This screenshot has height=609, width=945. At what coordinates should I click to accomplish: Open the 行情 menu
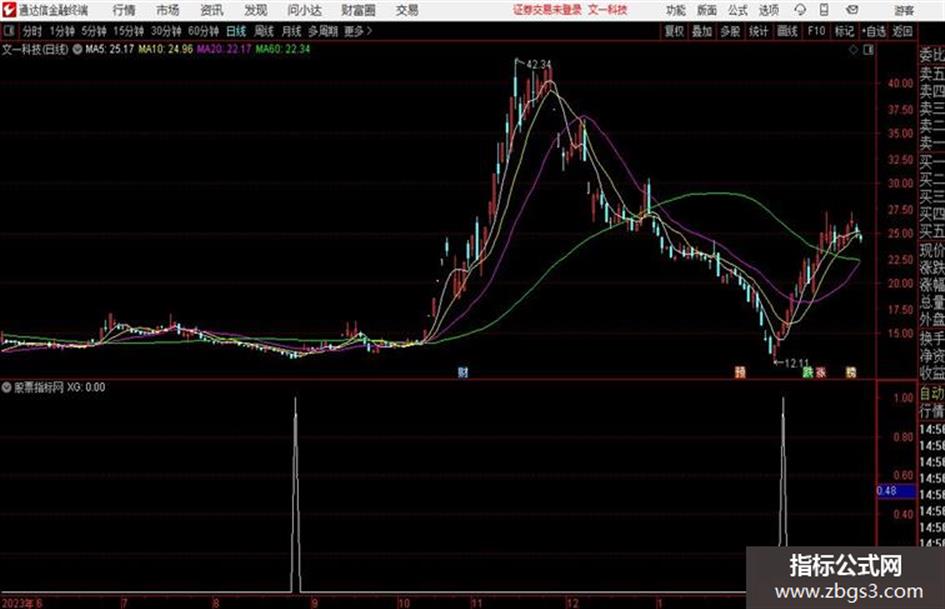pyautogui.click(x=124, y=10)
